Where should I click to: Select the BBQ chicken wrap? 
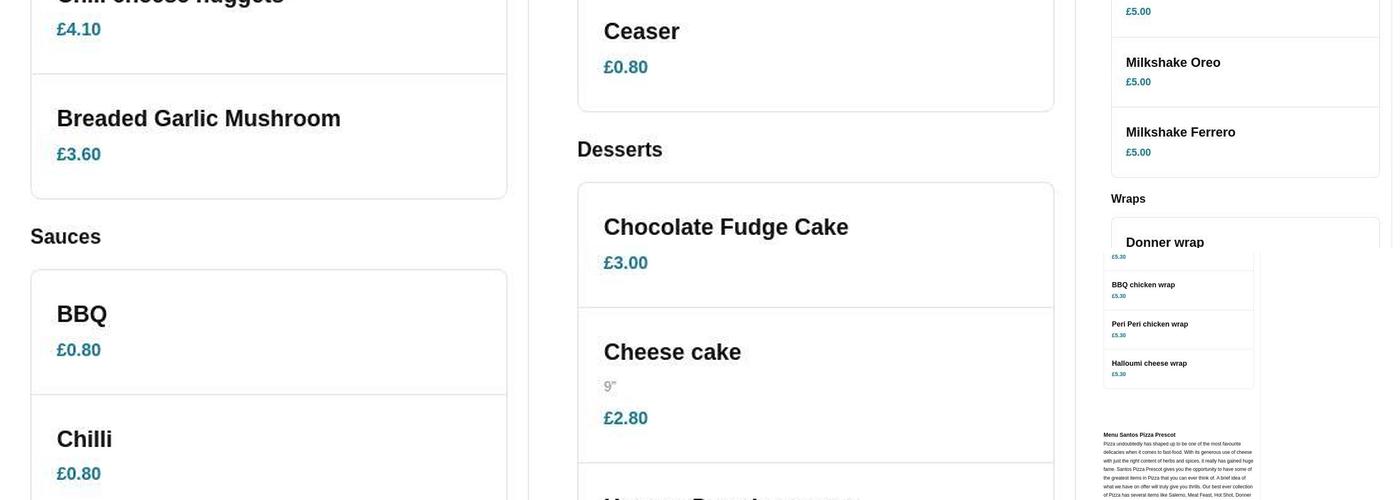1143,285
